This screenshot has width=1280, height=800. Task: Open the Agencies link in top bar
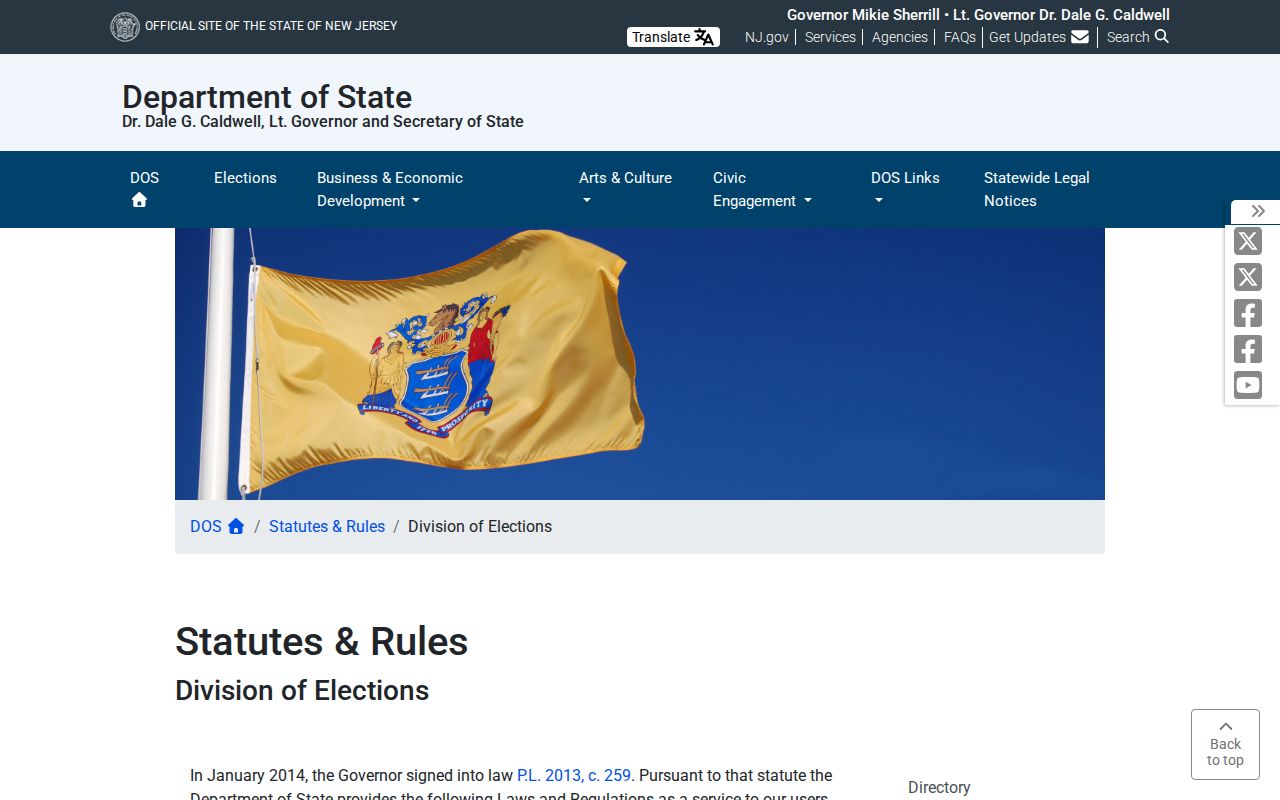[x=900, y=37]
